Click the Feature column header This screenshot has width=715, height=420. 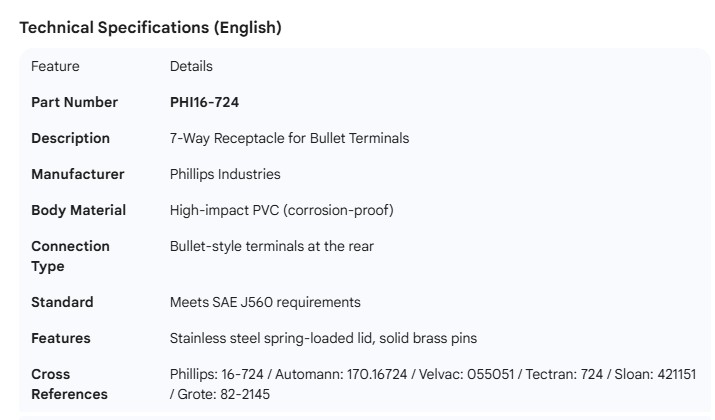coord(55,66)
